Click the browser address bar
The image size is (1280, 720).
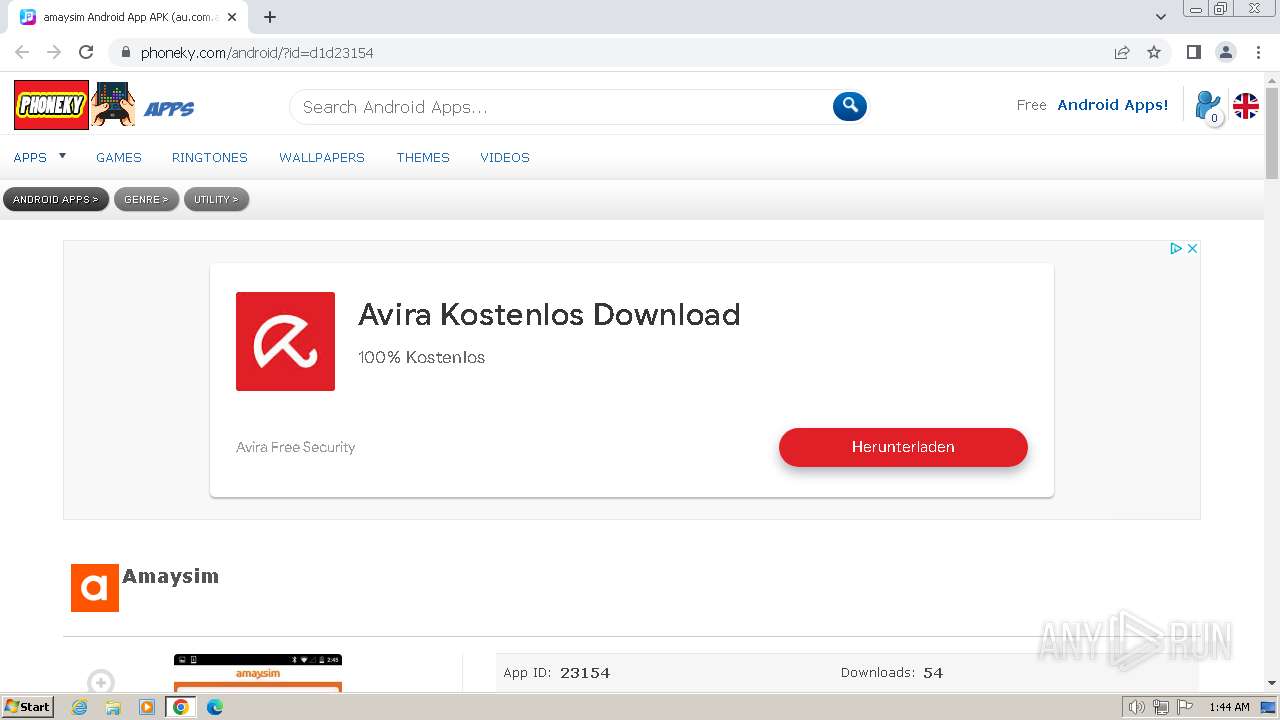(610, 53)
